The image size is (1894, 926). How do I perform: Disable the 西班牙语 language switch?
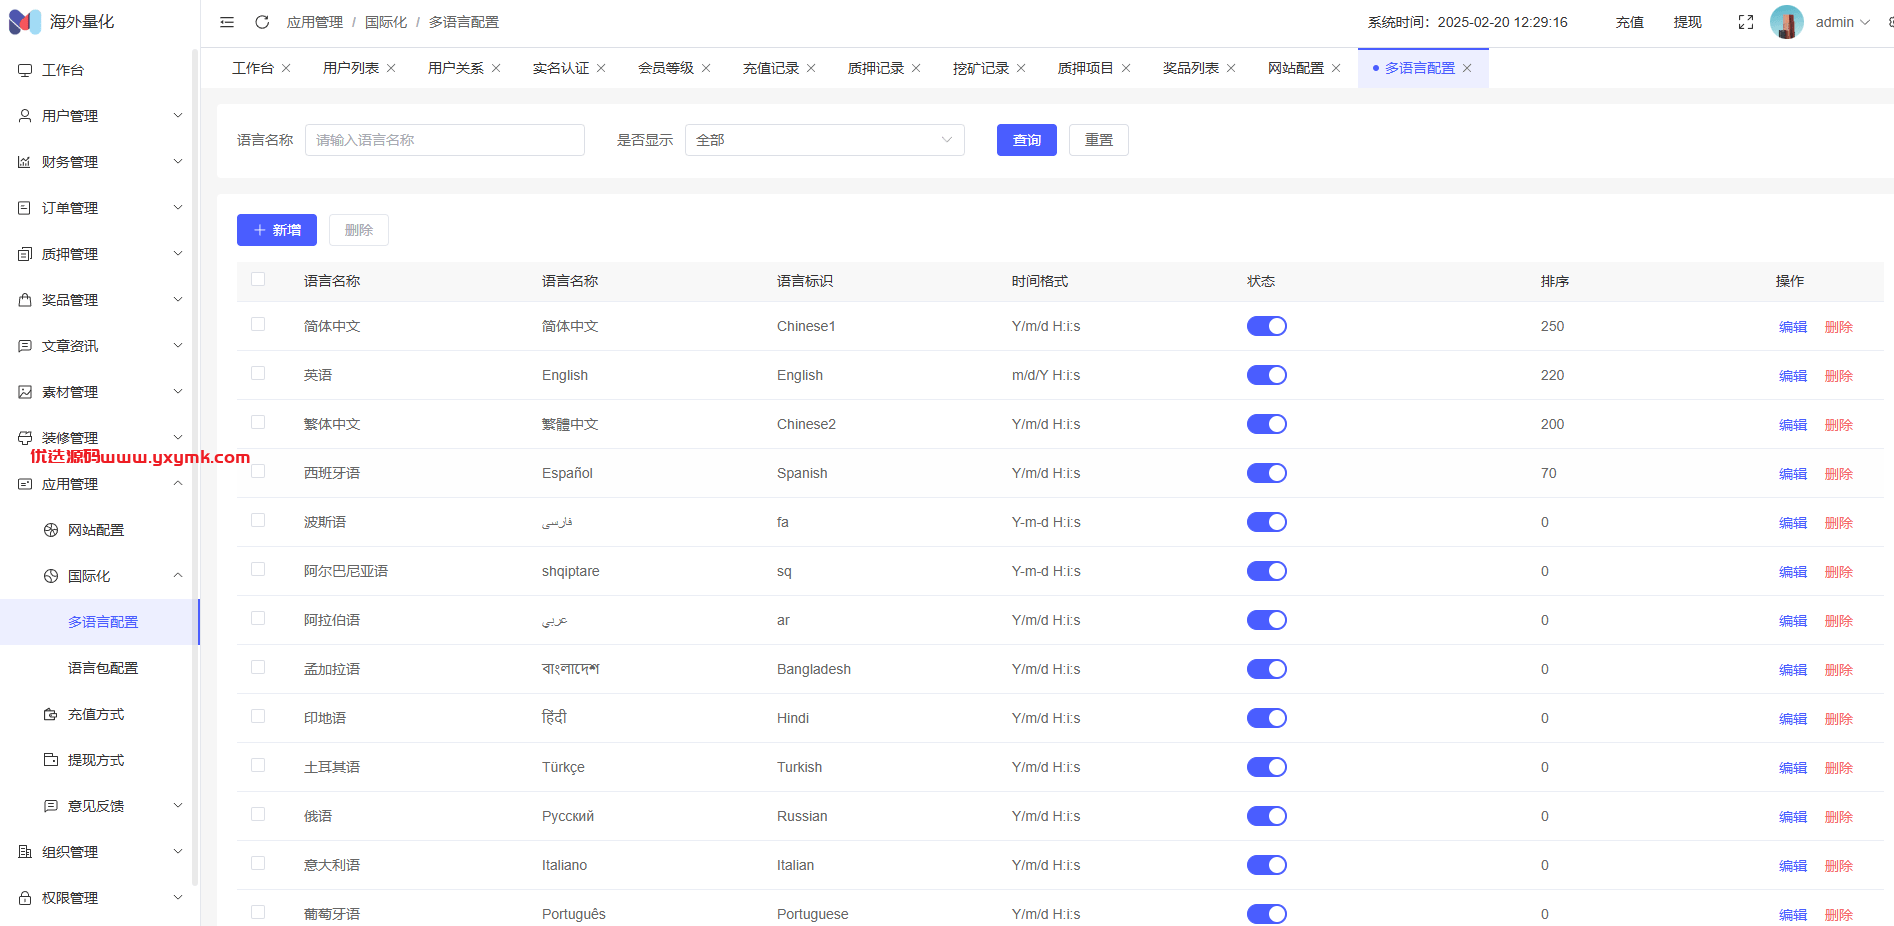(1266, 473)
